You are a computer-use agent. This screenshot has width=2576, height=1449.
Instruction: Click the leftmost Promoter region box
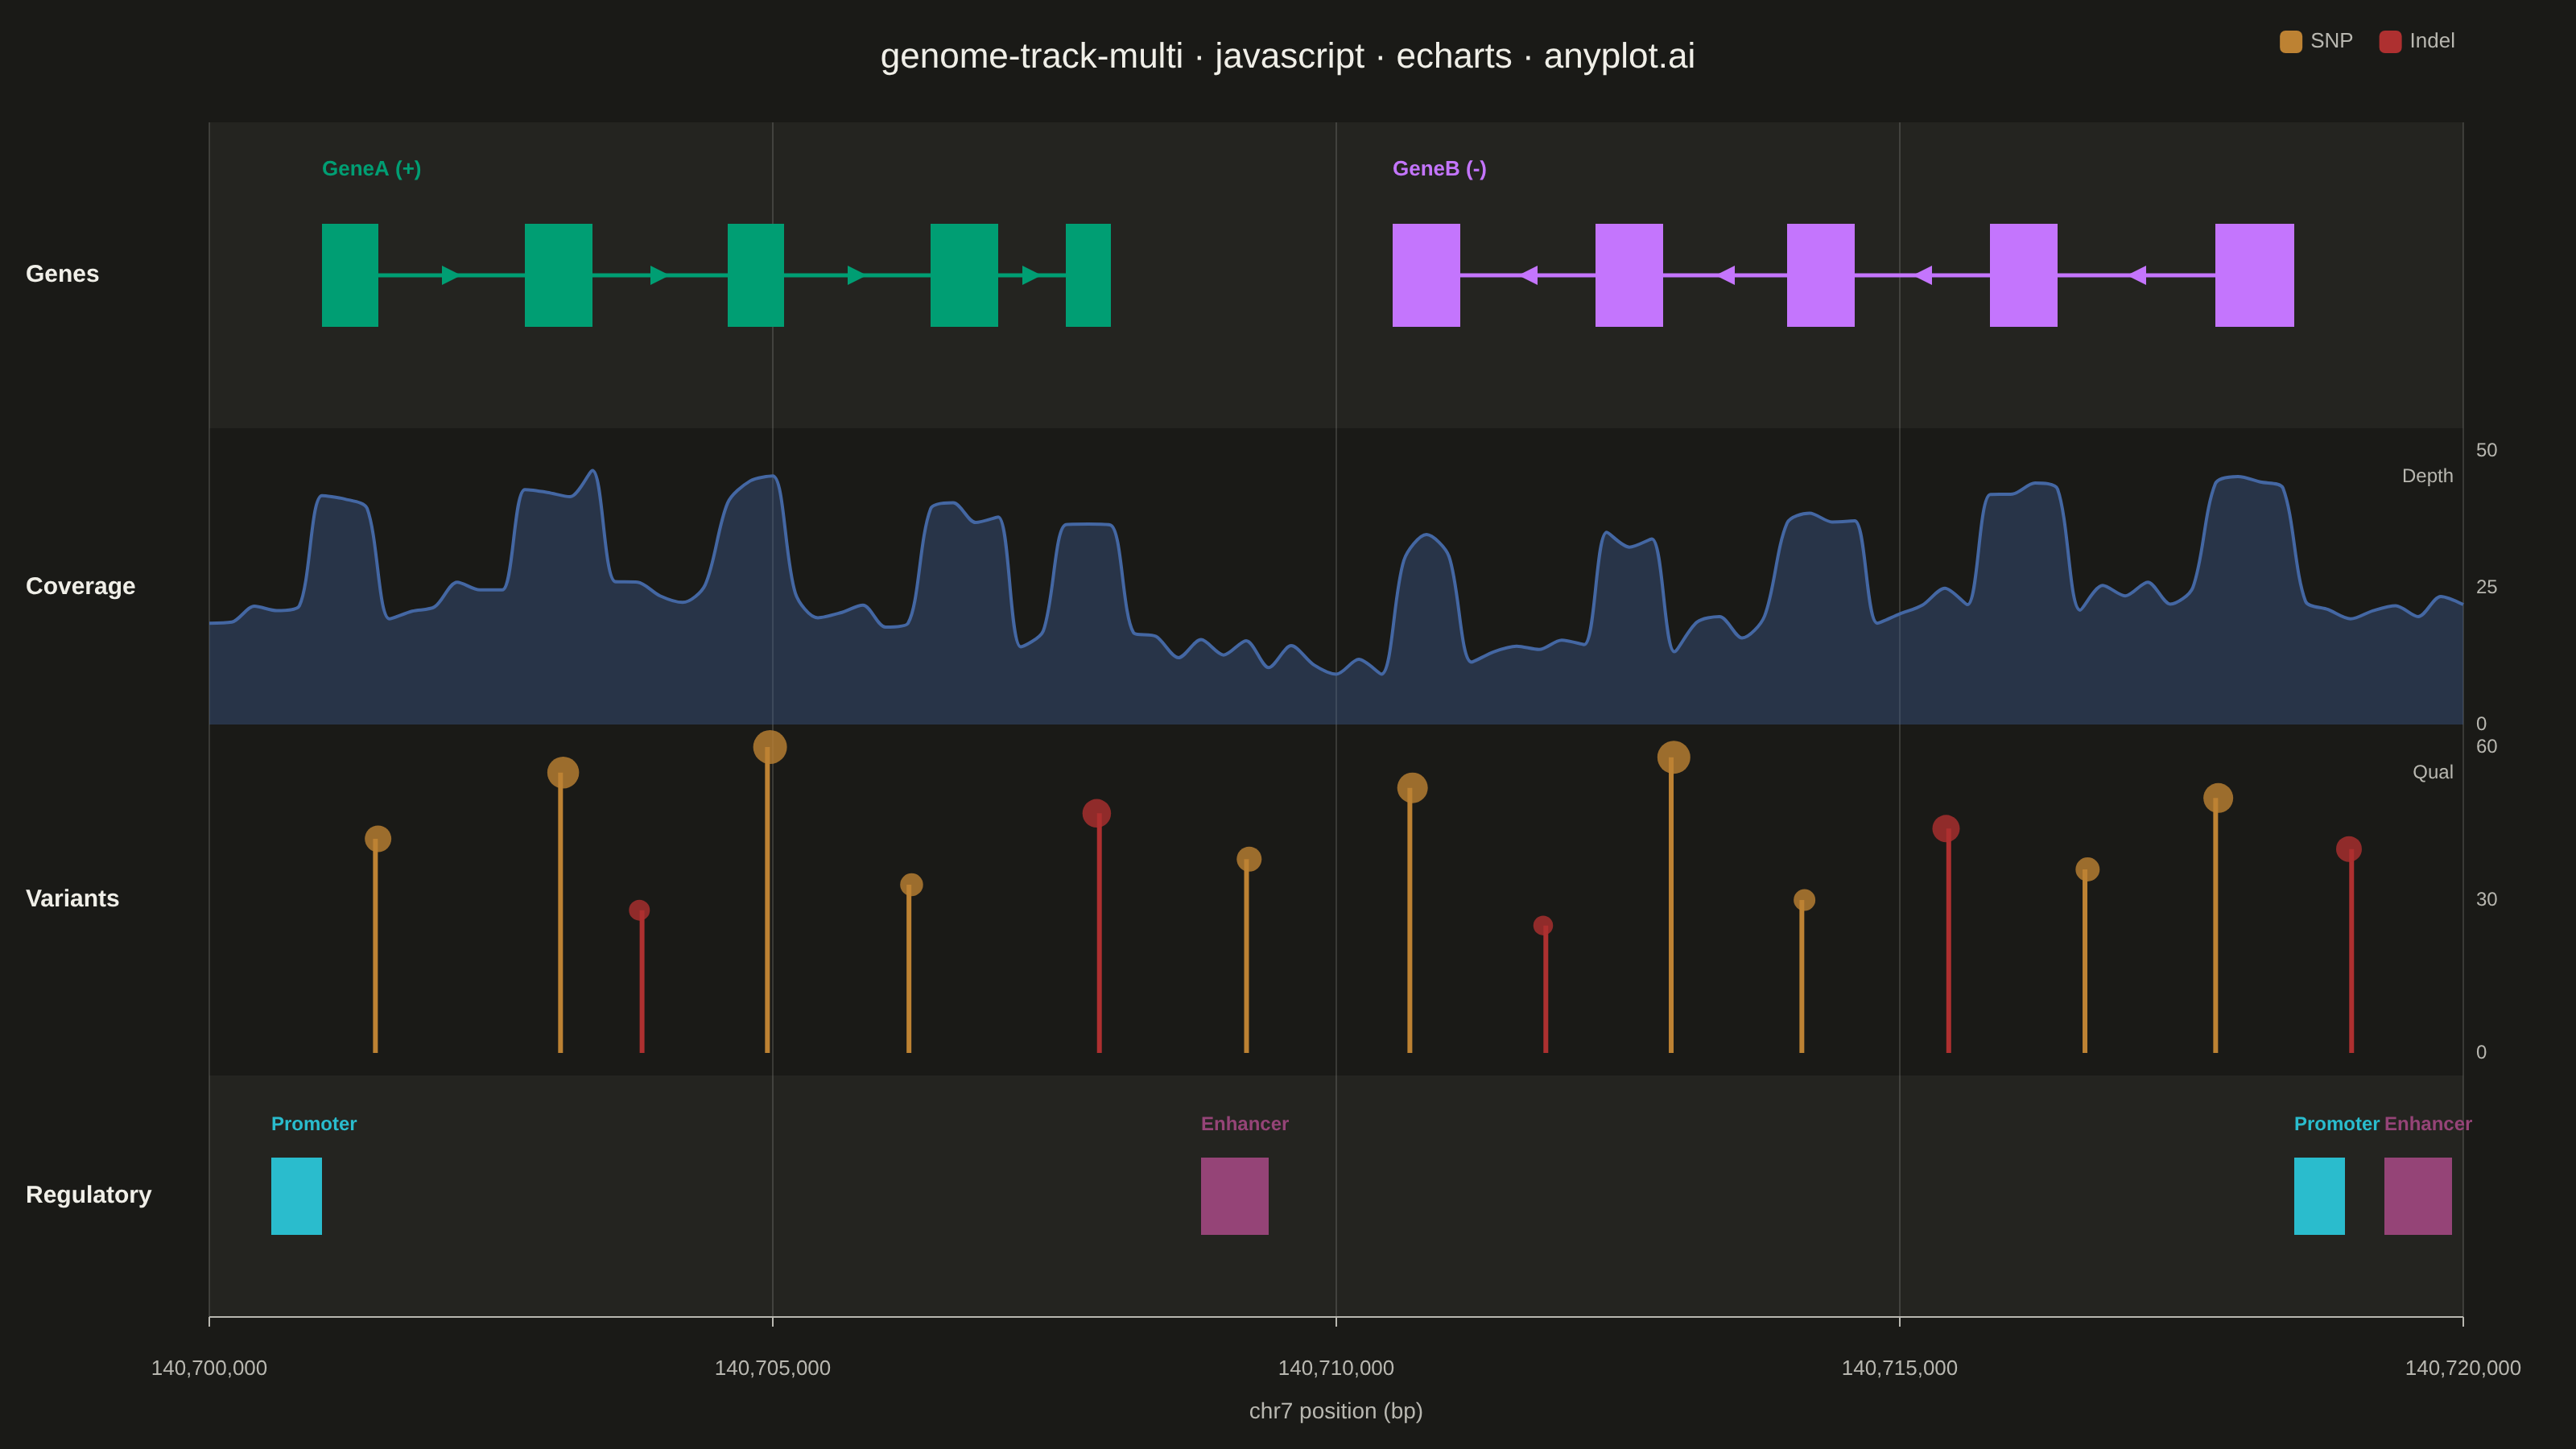click(296, 1196)
